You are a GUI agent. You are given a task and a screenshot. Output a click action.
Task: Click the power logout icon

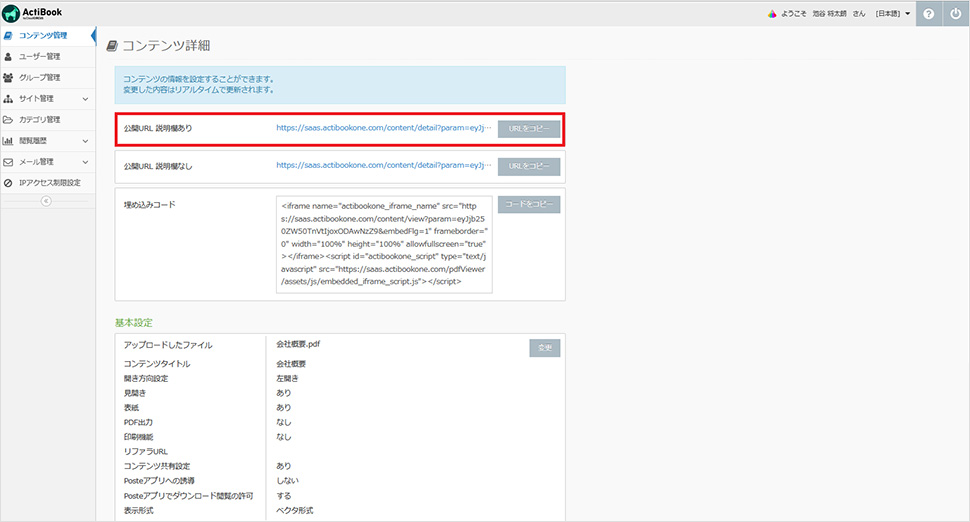[x=956, y=14]
